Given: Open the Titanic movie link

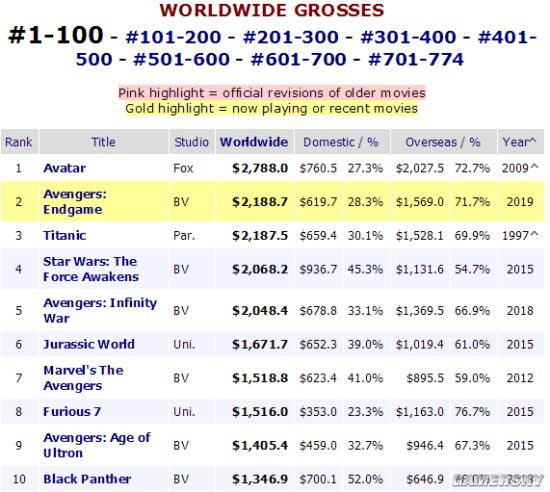Looking at the screenshot, I should (65, 235).
